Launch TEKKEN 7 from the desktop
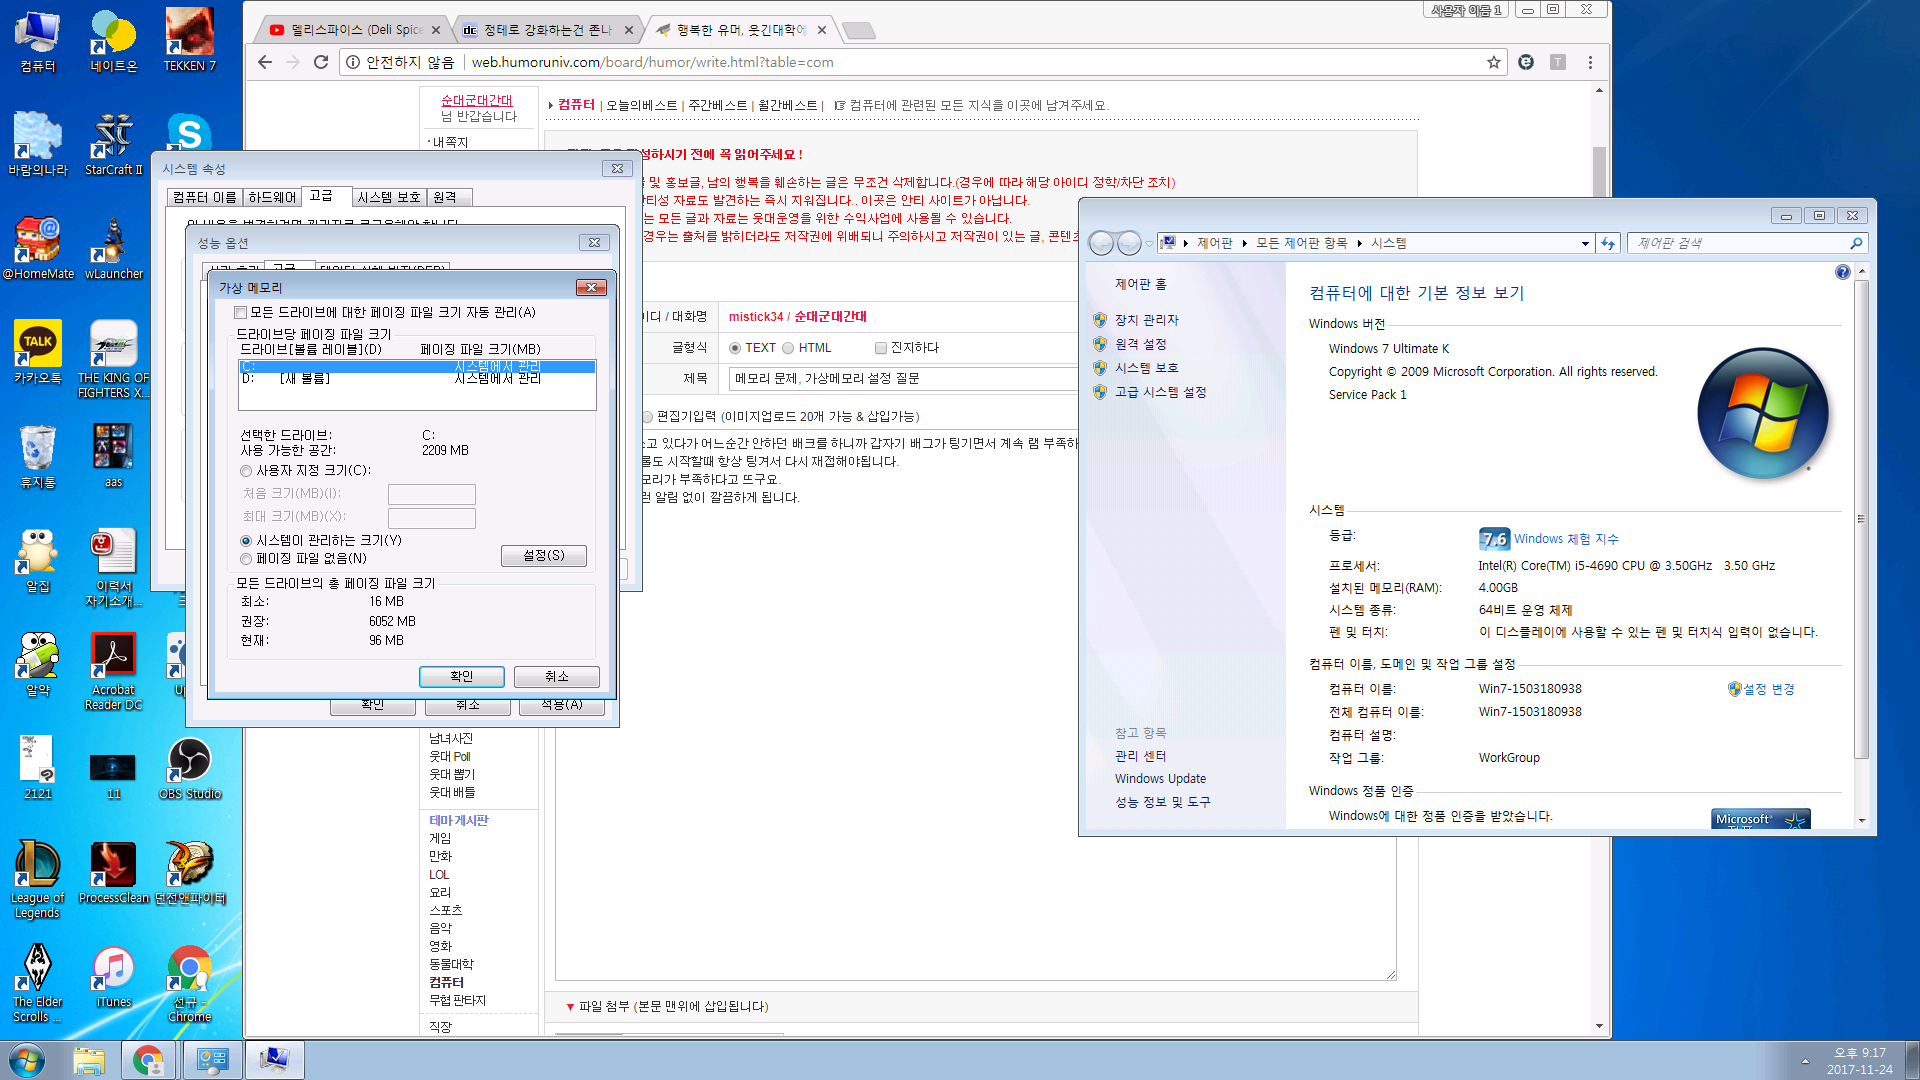 [x=190, y=40]
